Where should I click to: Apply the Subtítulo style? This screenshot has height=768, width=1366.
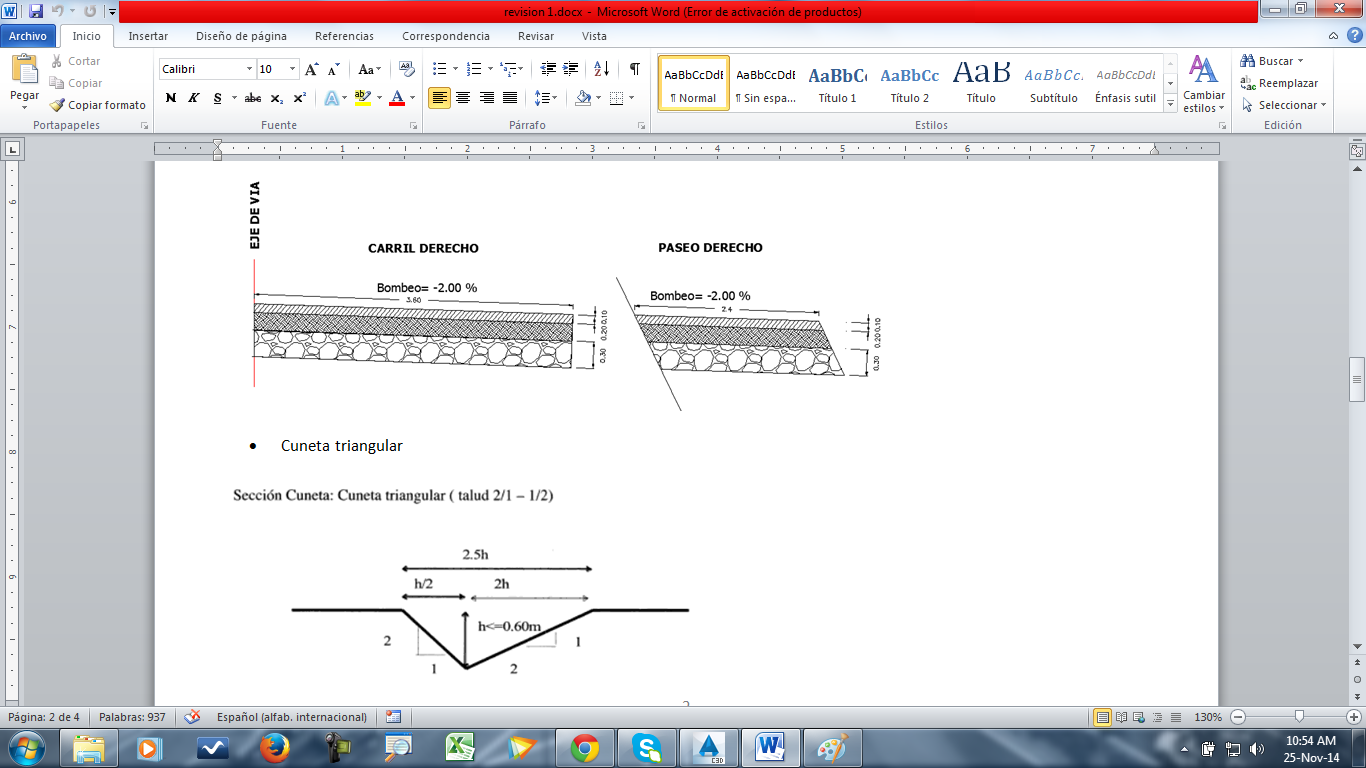pyautogui.click(x=1054, y=83)
